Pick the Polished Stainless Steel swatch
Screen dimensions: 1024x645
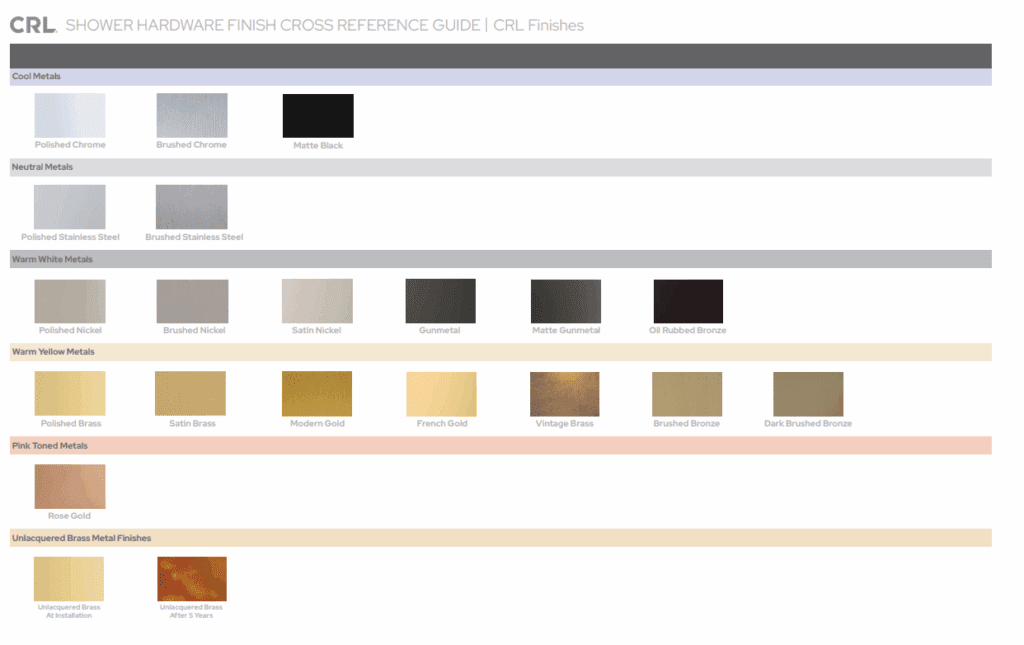click(x=69, y=207)
